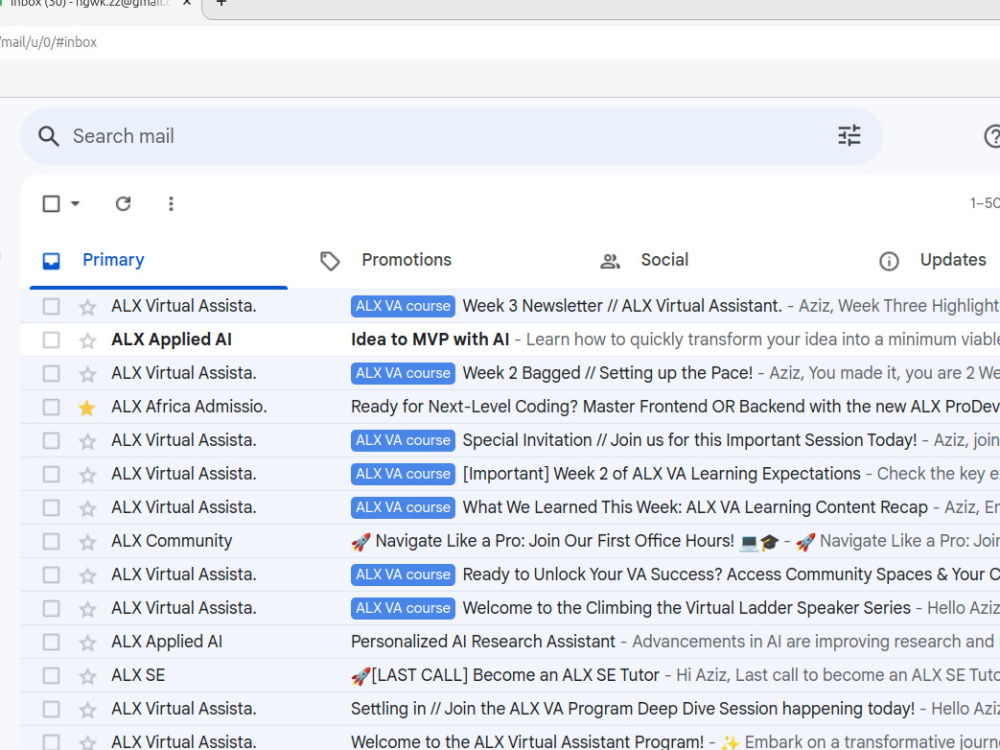Click ALX VA course label on Content Recap email

click(403, 508)
